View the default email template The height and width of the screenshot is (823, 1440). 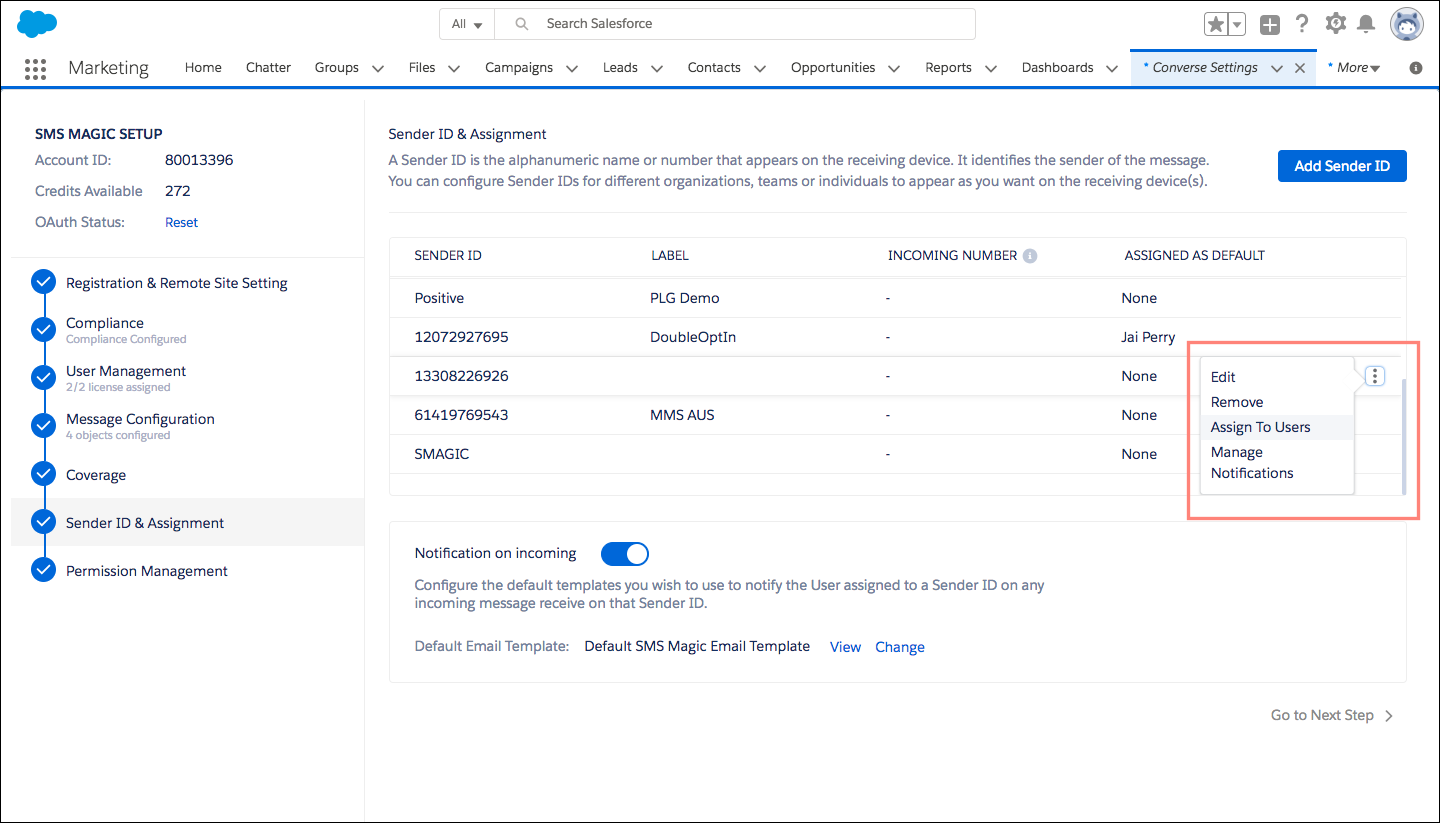pyautogui.click(x=845, y=647)
